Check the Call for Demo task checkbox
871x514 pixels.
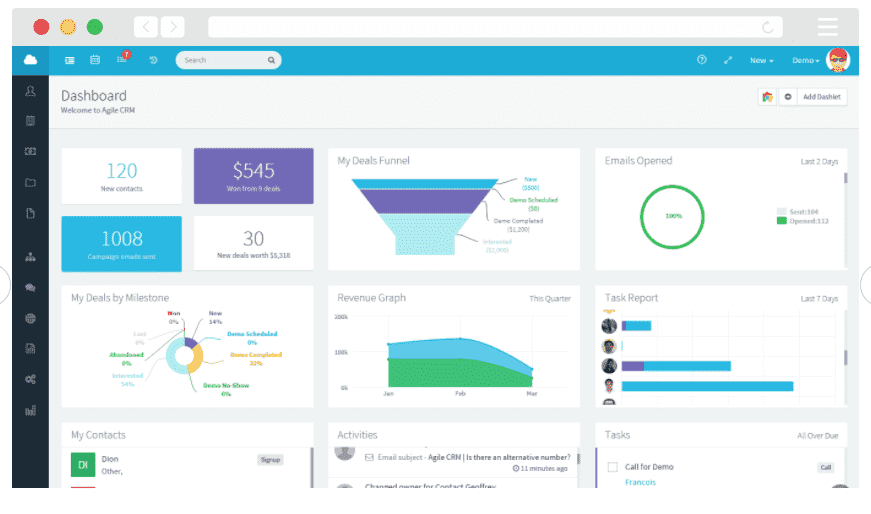(612, 467)
